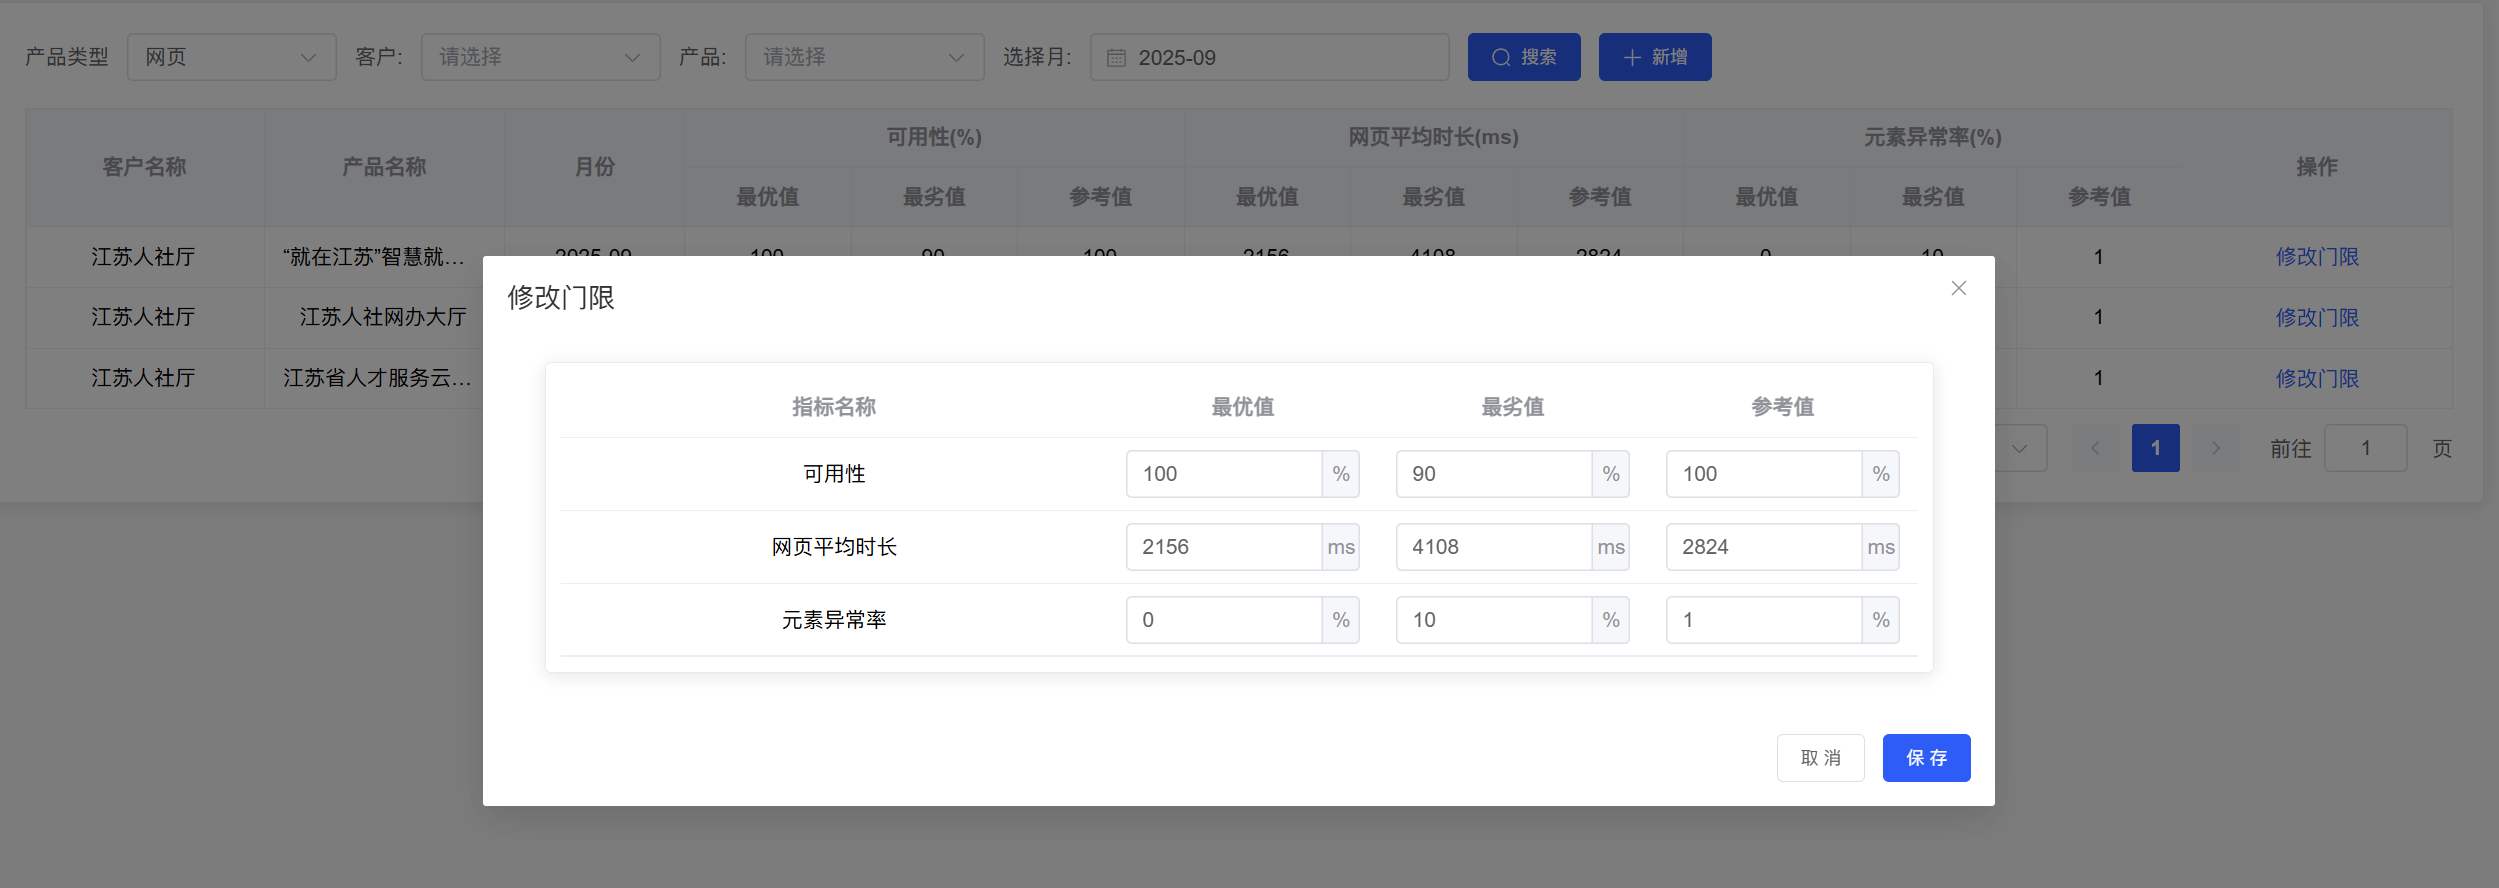Click 修改门限 link for 江苏省人才服务云

point(2317,379)
